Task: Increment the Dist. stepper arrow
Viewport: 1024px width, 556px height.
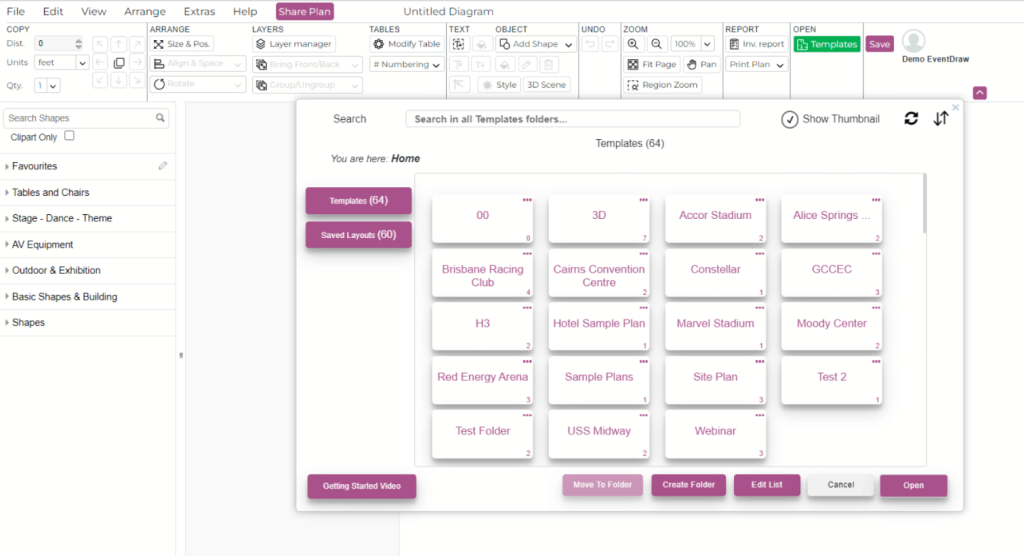Action: pyautogui.click(x=78, y=41)
